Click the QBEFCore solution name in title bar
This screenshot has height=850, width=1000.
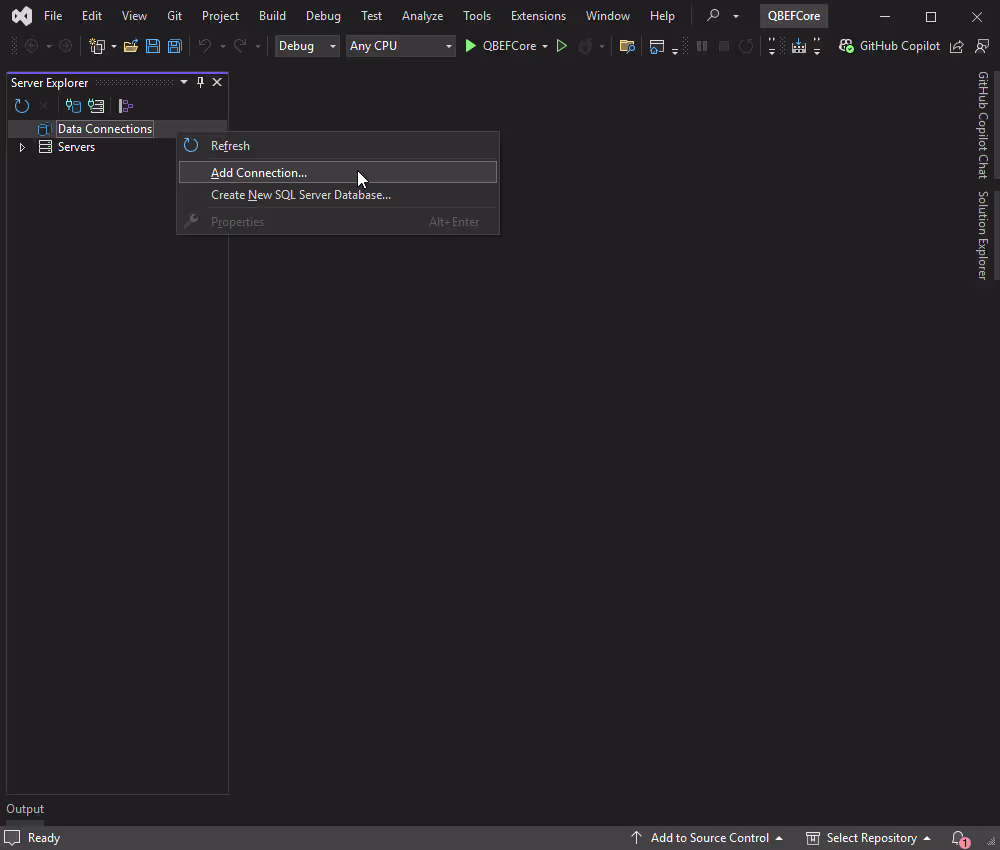(793, 16)
